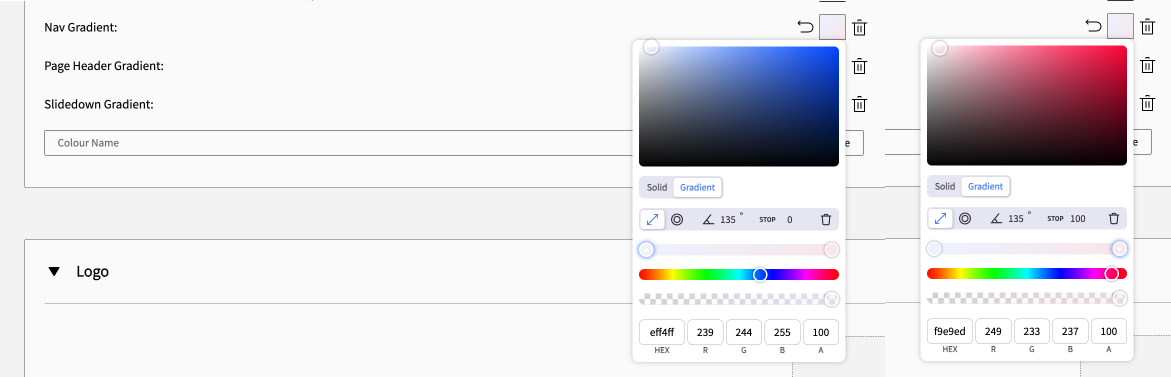This screenshot has height=377, width=1171.
Task: Collapse the Logo section
Action: pos(54,272)
